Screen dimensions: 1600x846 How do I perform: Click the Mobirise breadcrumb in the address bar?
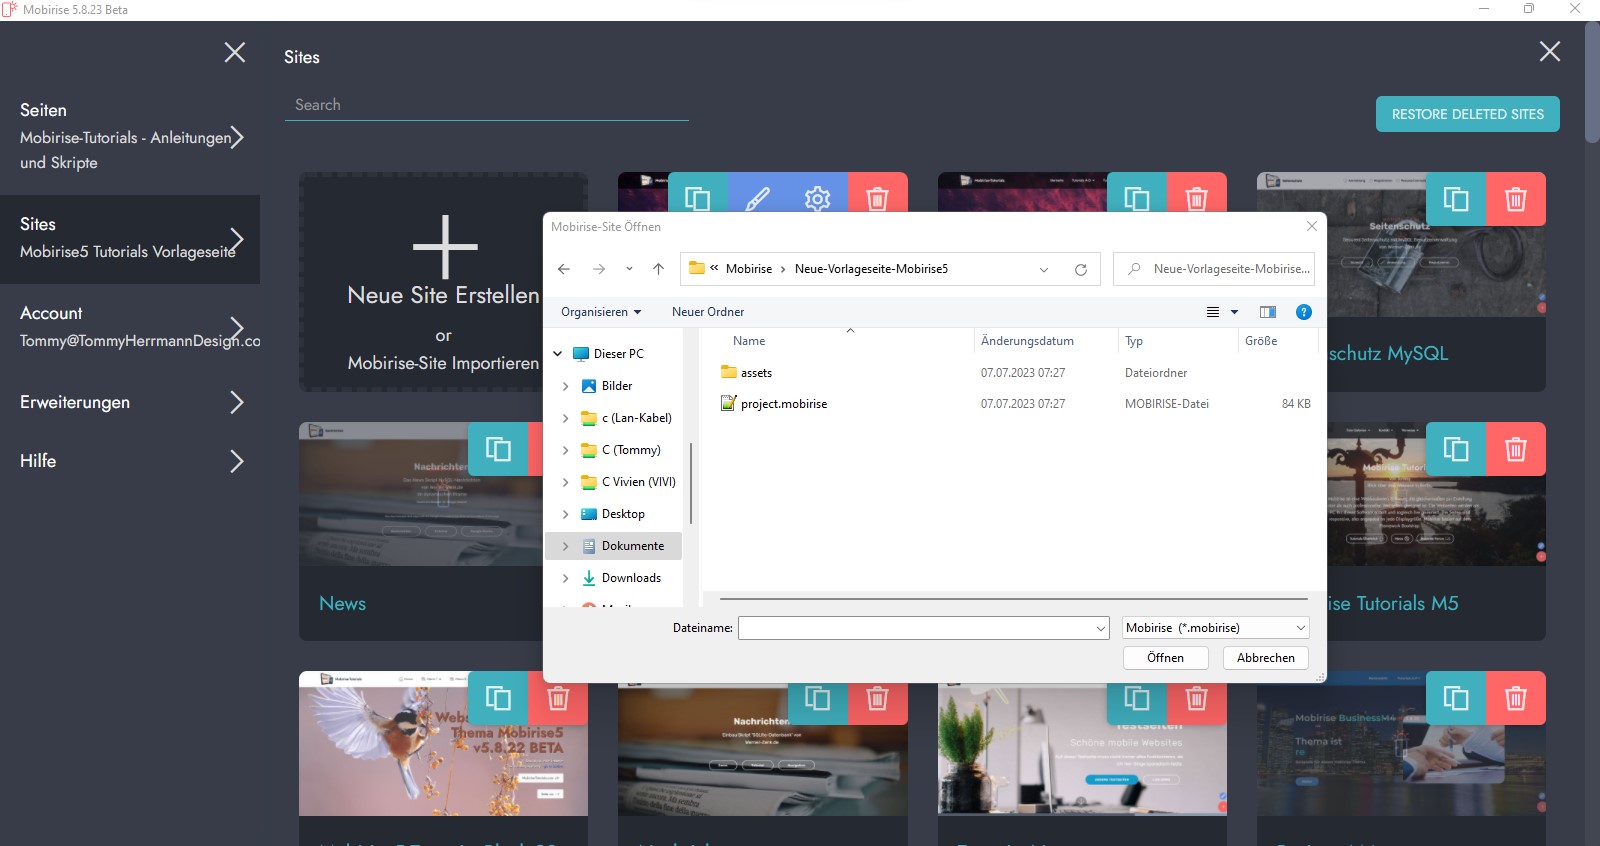(749, 269)
